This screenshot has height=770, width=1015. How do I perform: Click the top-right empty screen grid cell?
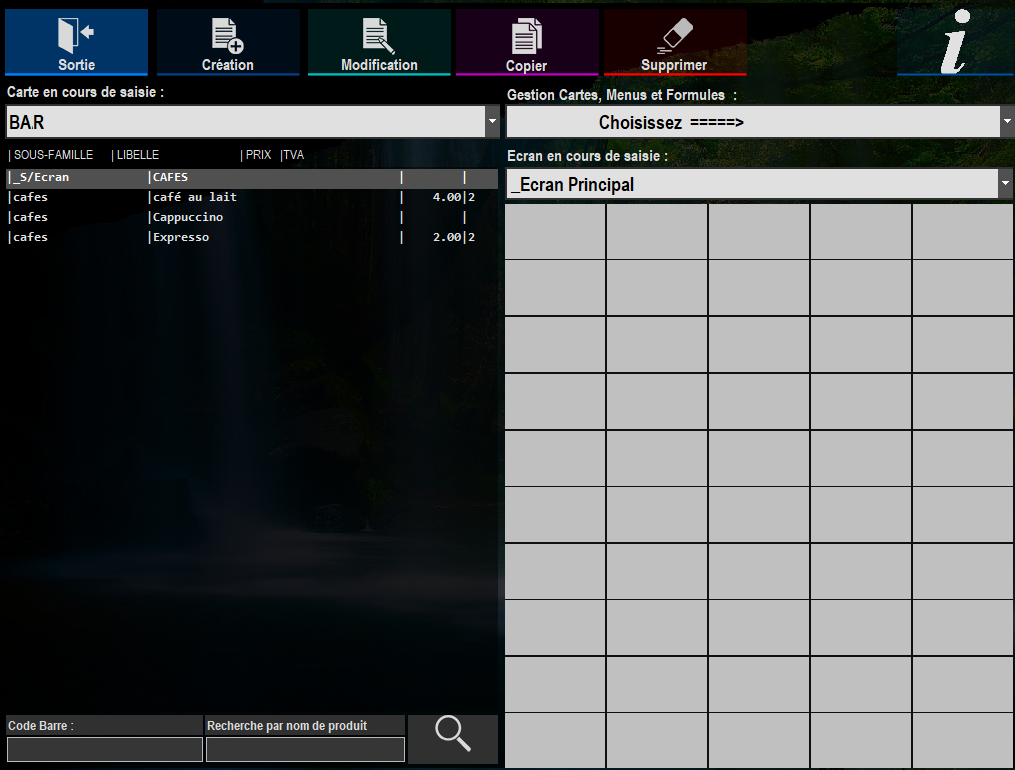point(963,232)
